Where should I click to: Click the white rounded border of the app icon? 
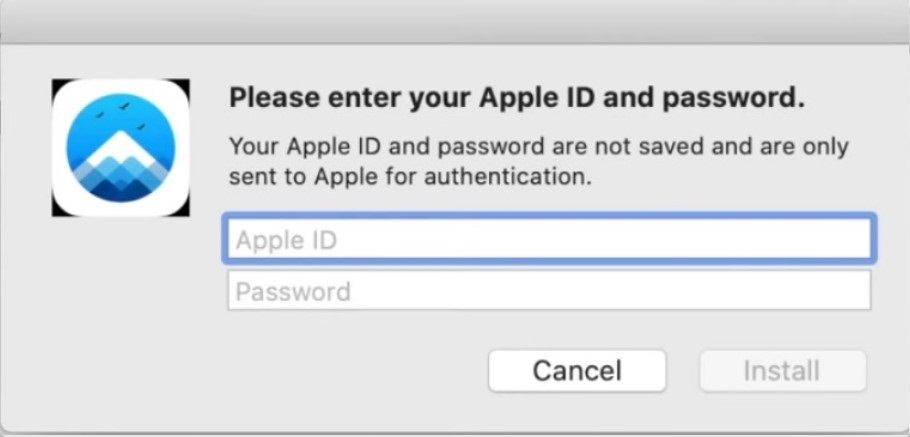point(120,85)
